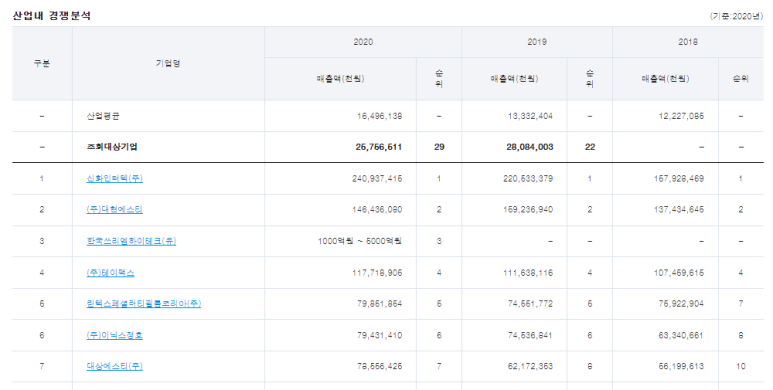This screenshot has width=773, height=390.
Task: Open the 대상에스티(주) company link
Action: 114,366
